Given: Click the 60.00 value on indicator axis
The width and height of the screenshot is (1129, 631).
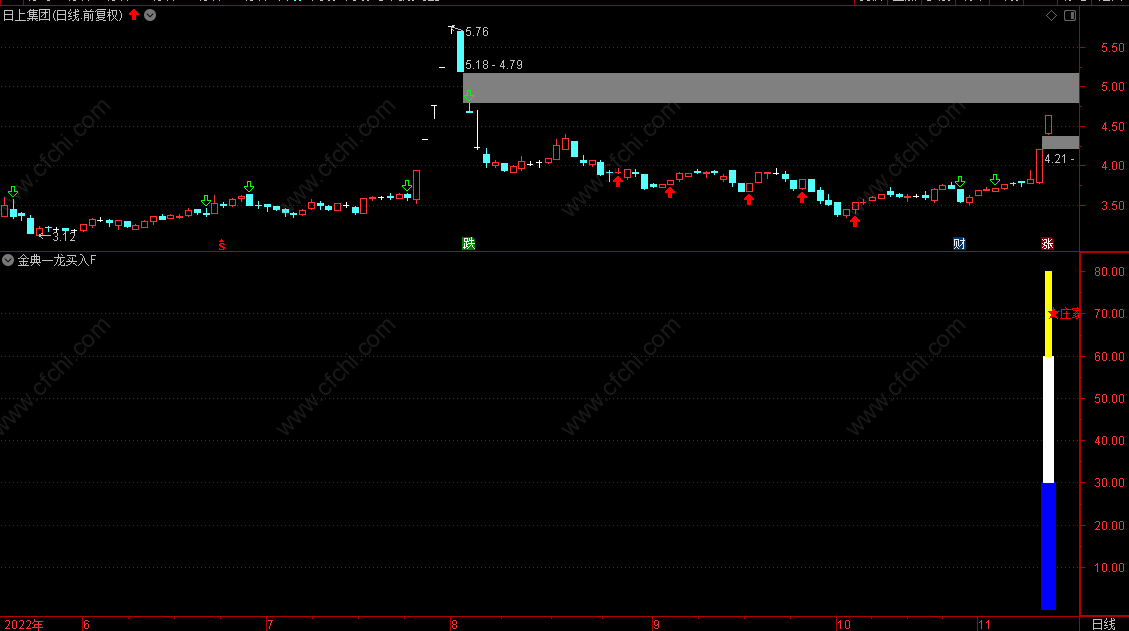Looking at the screenshot, I should tap(1110, 357).
